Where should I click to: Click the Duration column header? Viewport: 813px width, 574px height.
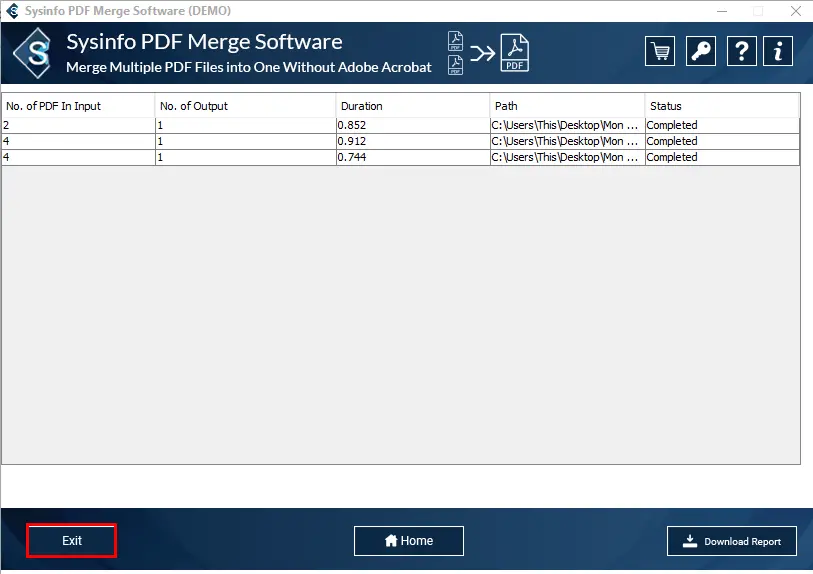coord(412,106)
